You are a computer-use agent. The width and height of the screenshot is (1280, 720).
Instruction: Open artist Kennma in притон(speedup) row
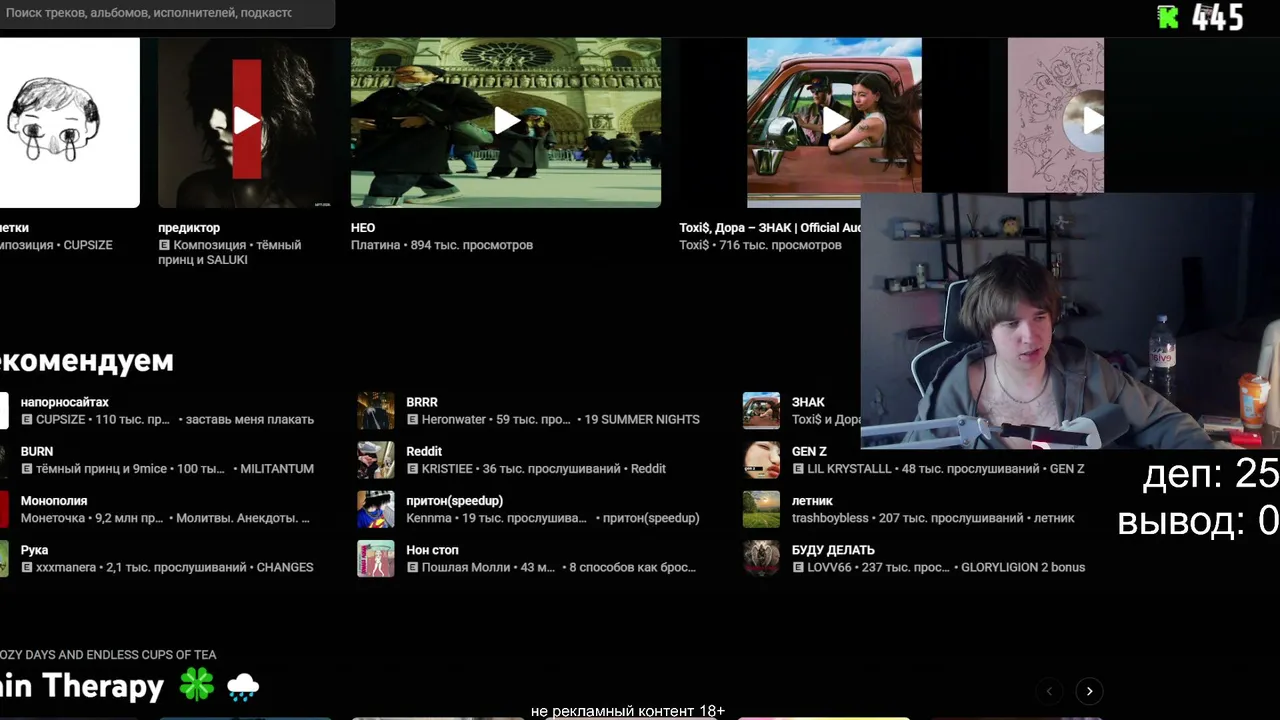click(429, 518)
